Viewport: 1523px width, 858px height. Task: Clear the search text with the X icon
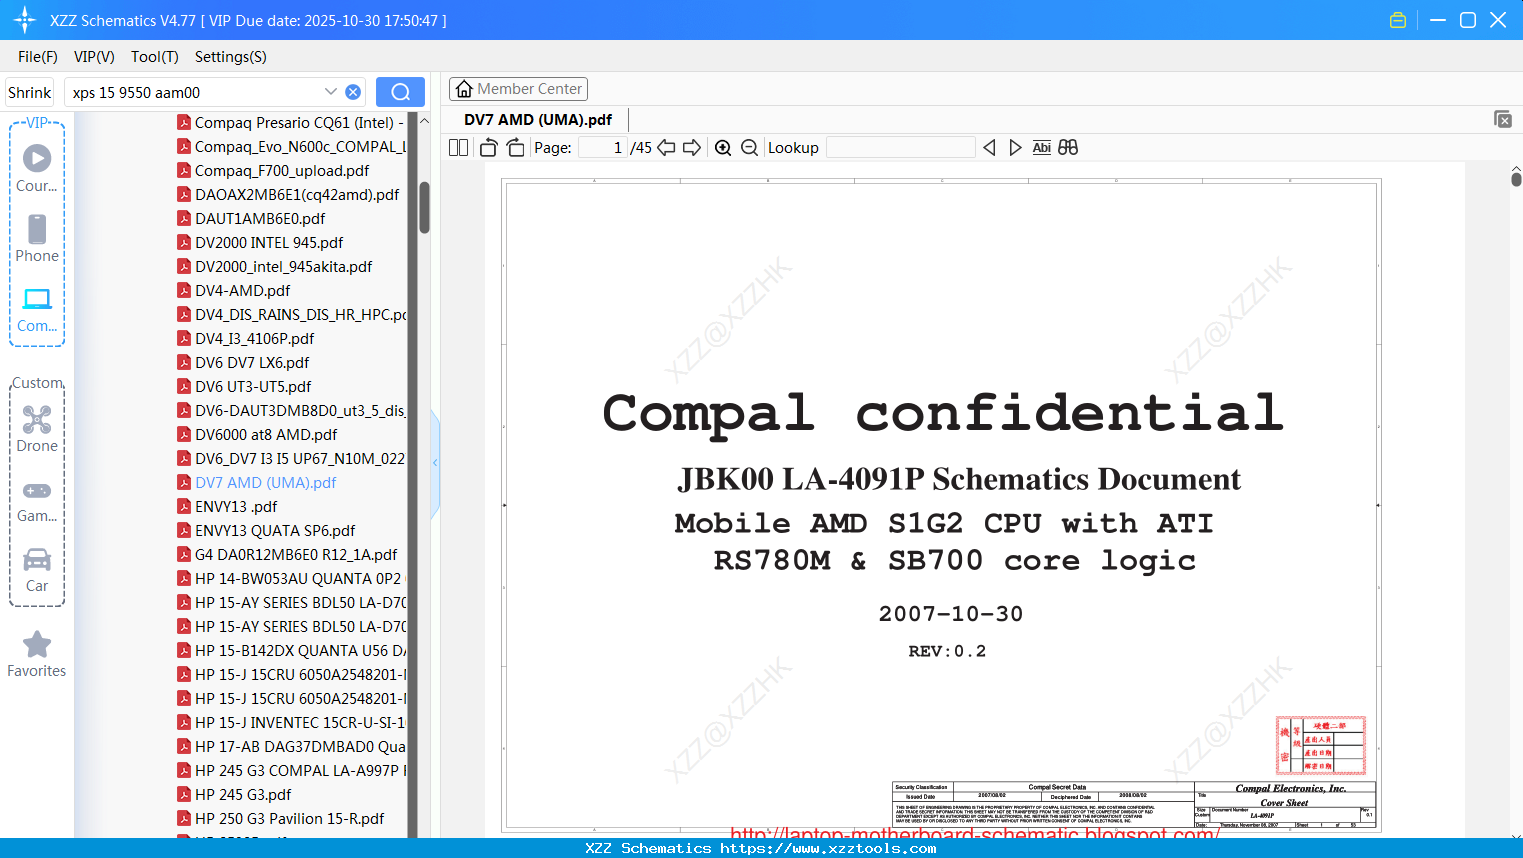point(353,92)
